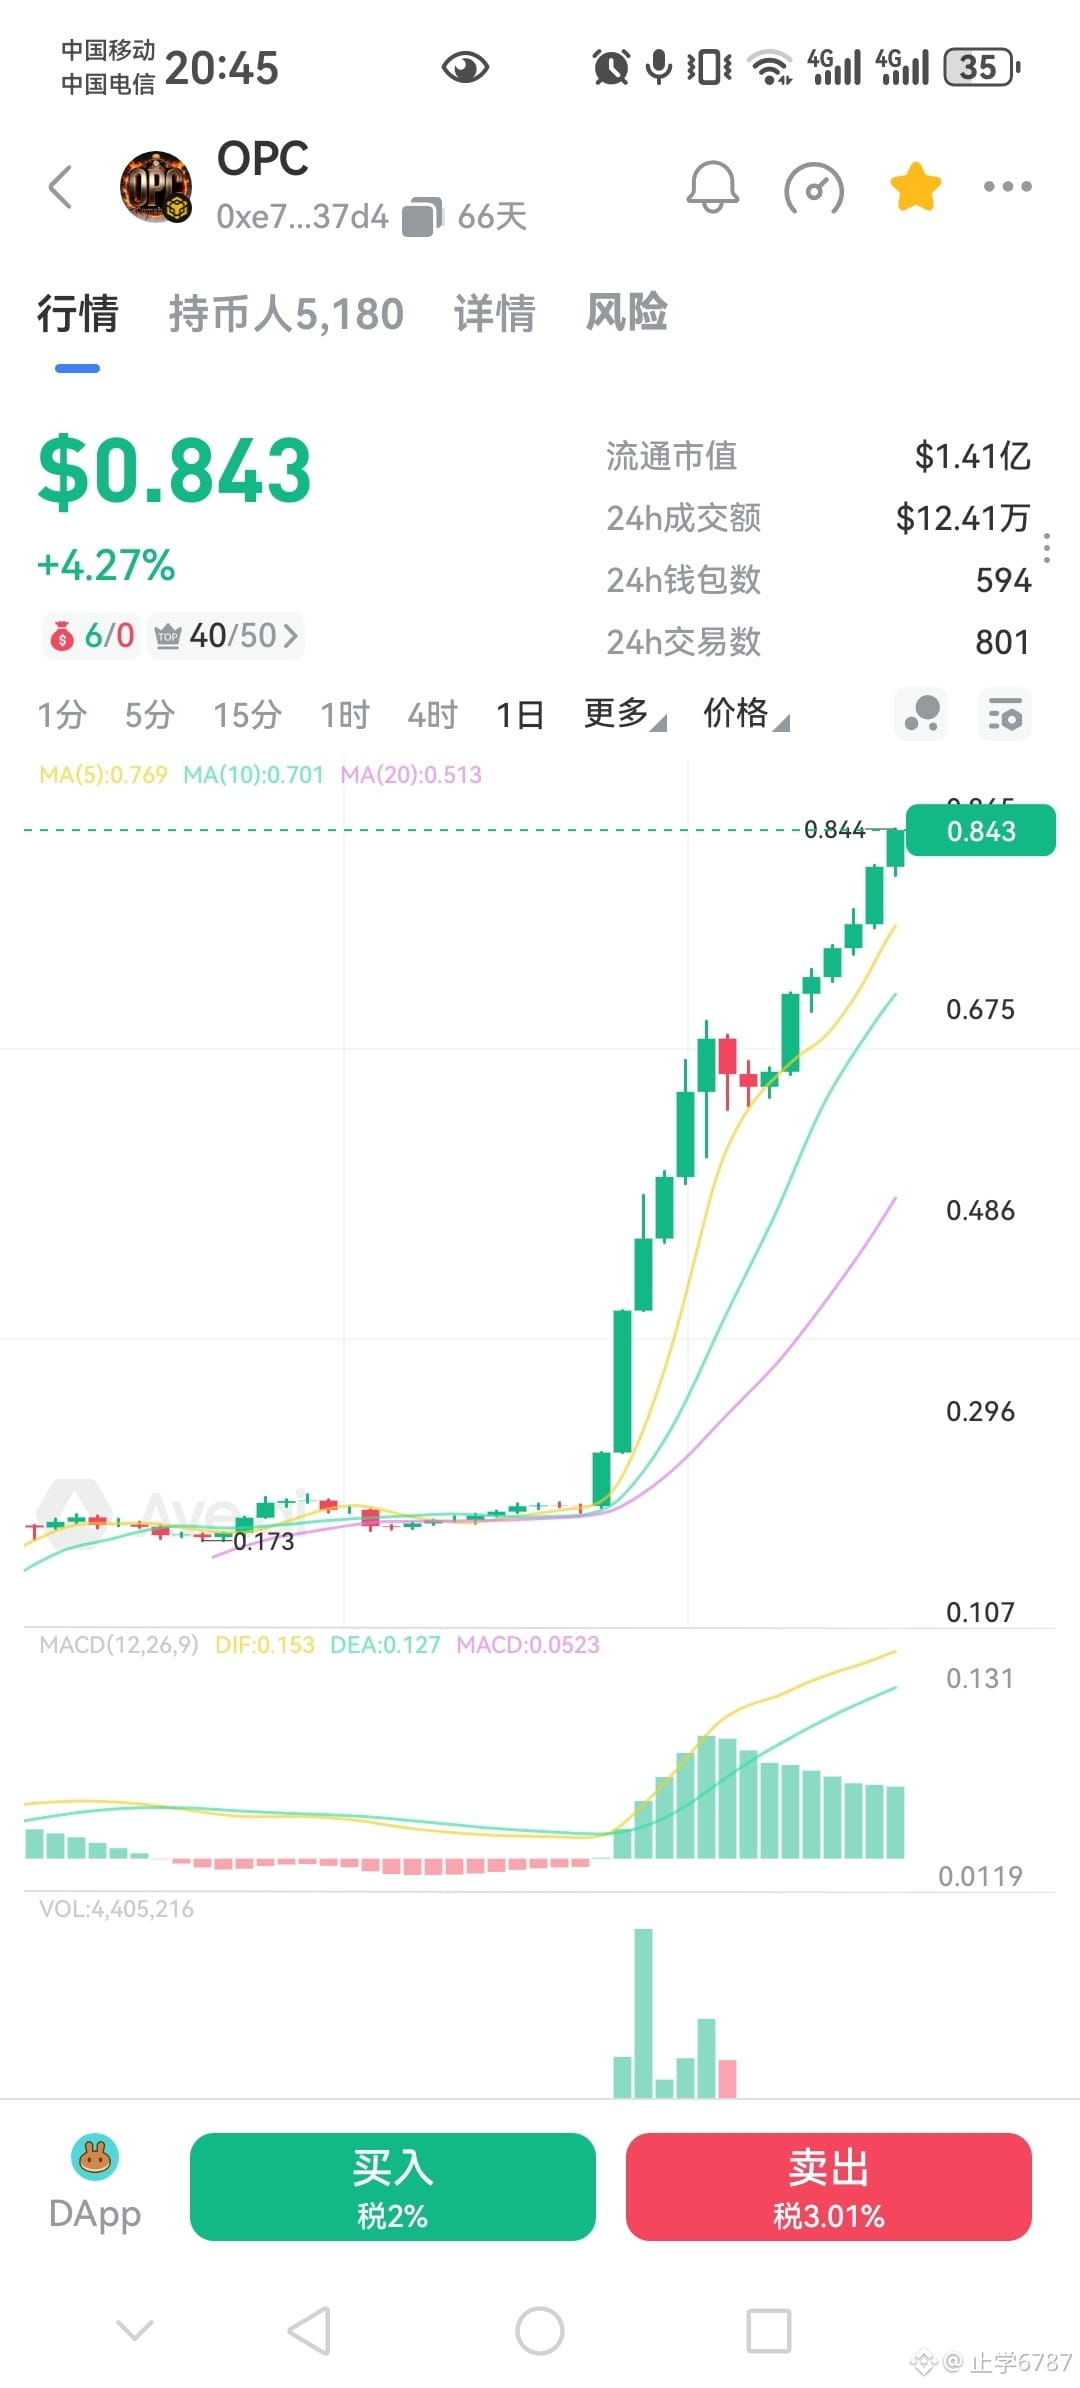The image size is (1080, 2388).
Task: Tap the back arrow to leave OPC page
Action: [61, 187]
